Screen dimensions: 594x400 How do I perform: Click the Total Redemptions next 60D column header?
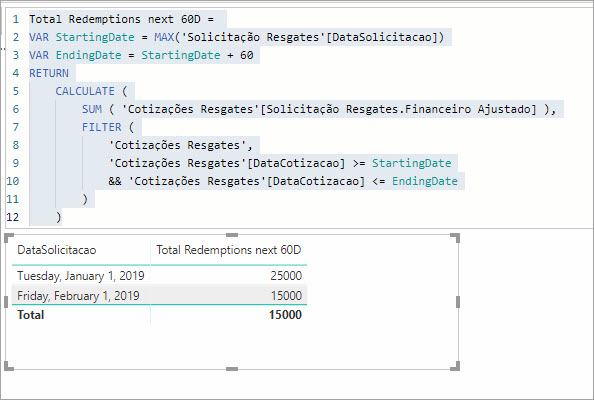point(229,250)
